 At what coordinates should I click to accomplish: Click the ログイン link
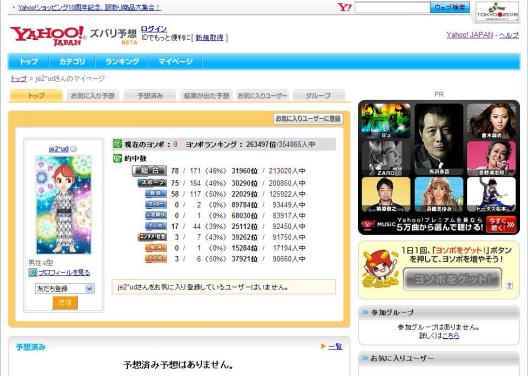pos(154,29)
